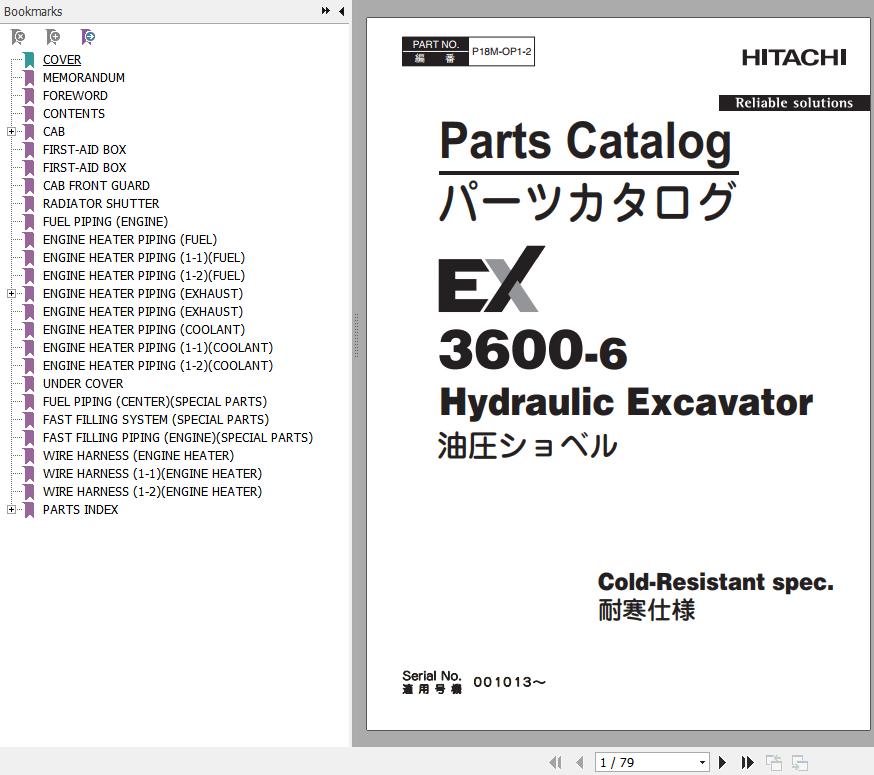The height and width of the screenshot is (775, 874).
Task: Open ENGINE HEATER PIPING (1-2)(COOLANT) bookmark
Action: click(158, 366)
